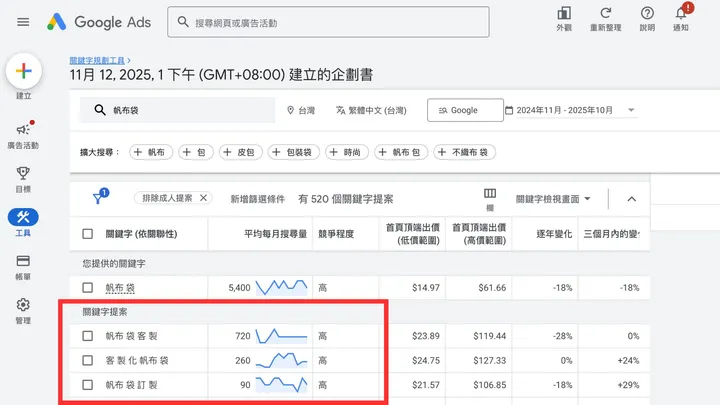
Task: Sort by 平均每月搜尋量 column
Action: click(275, 234)
